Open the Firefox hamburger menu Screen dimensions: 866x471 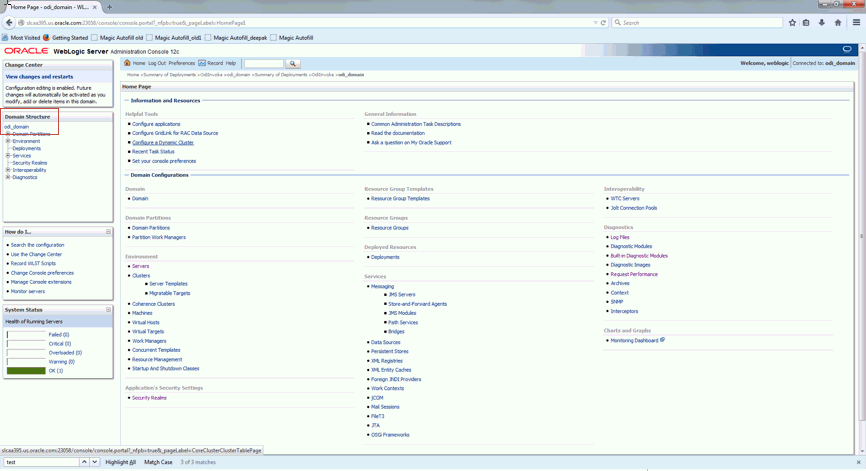[x=857, y=23]
